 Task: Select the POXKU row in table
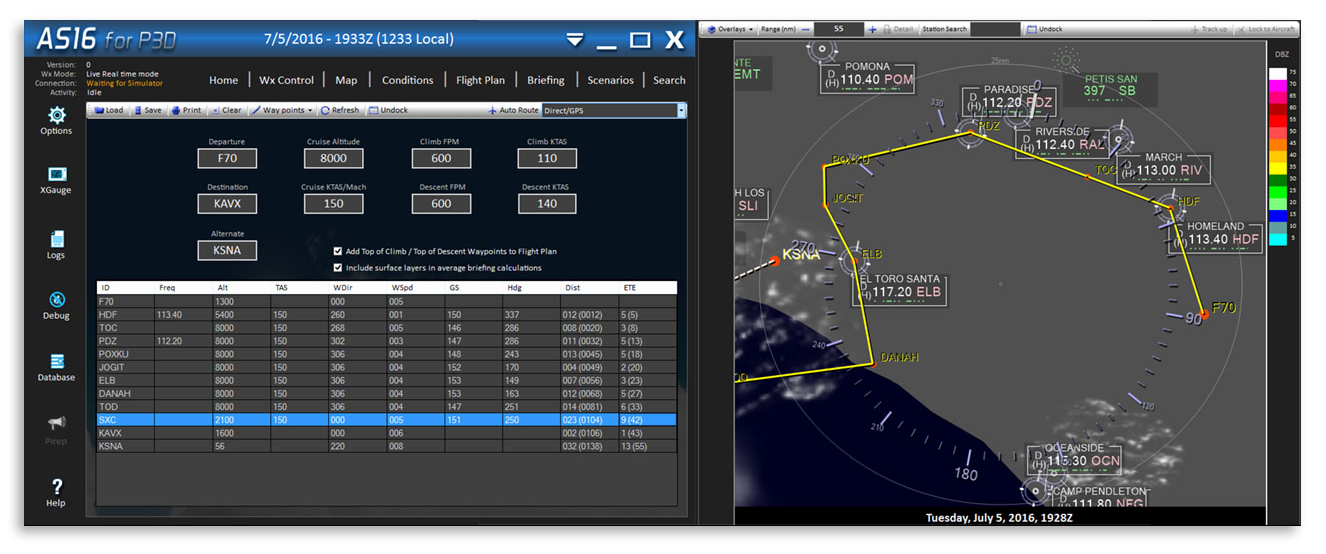click(x=386, y=354)
